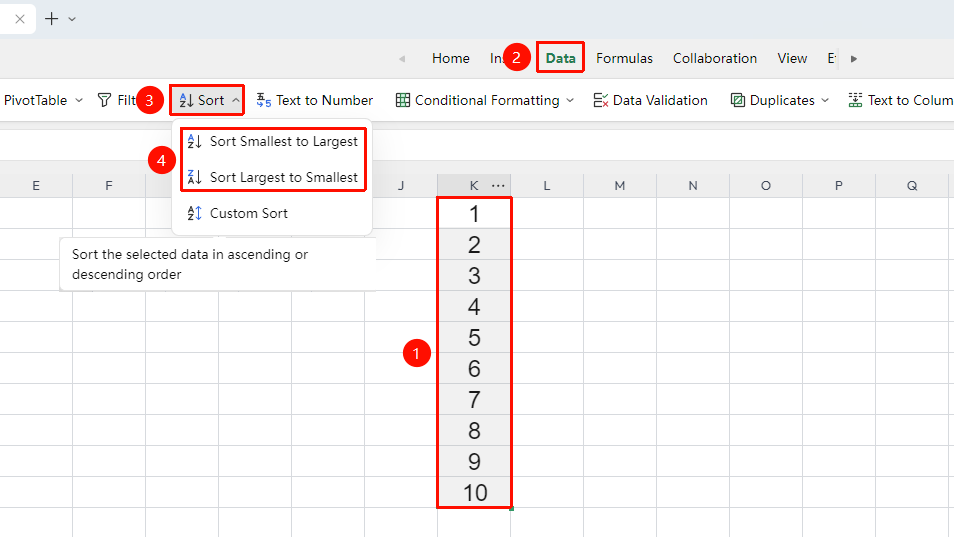The height and width of the screenshot is (537, 954).
Task: Expand the Duplicates dropdown chevron
Action: pyautogui.click(x=825, y=100)
